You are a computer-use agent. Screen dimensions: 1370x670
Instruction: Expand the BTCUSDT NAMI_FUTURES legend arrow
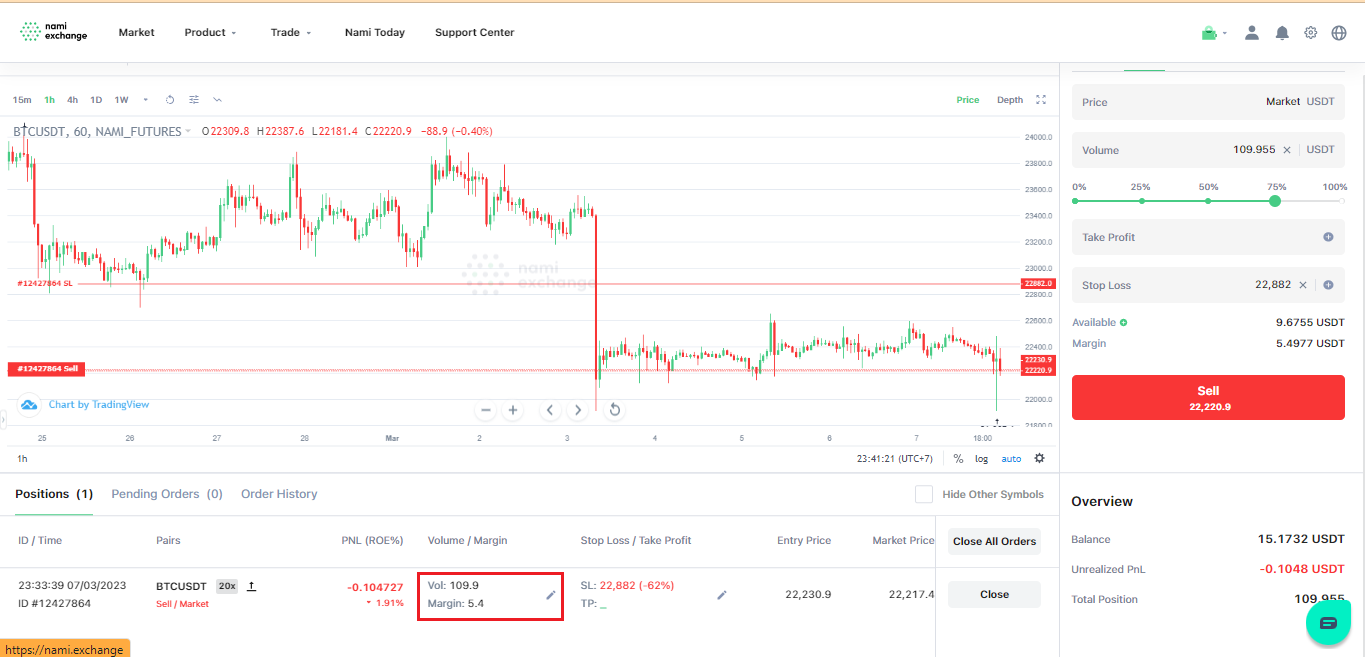[187, 132]
